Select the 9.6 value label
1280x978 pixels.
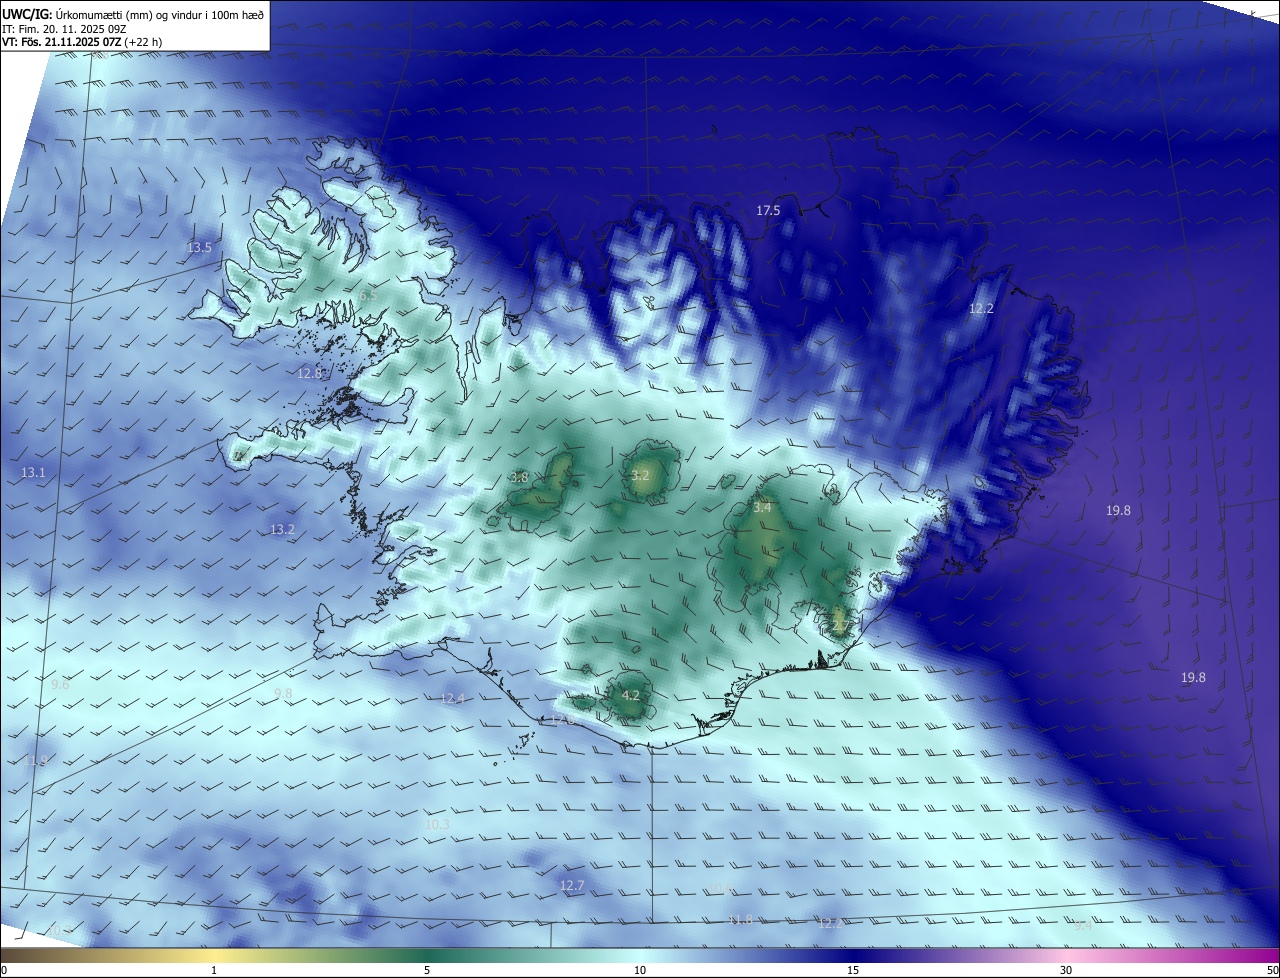[60, 684]
